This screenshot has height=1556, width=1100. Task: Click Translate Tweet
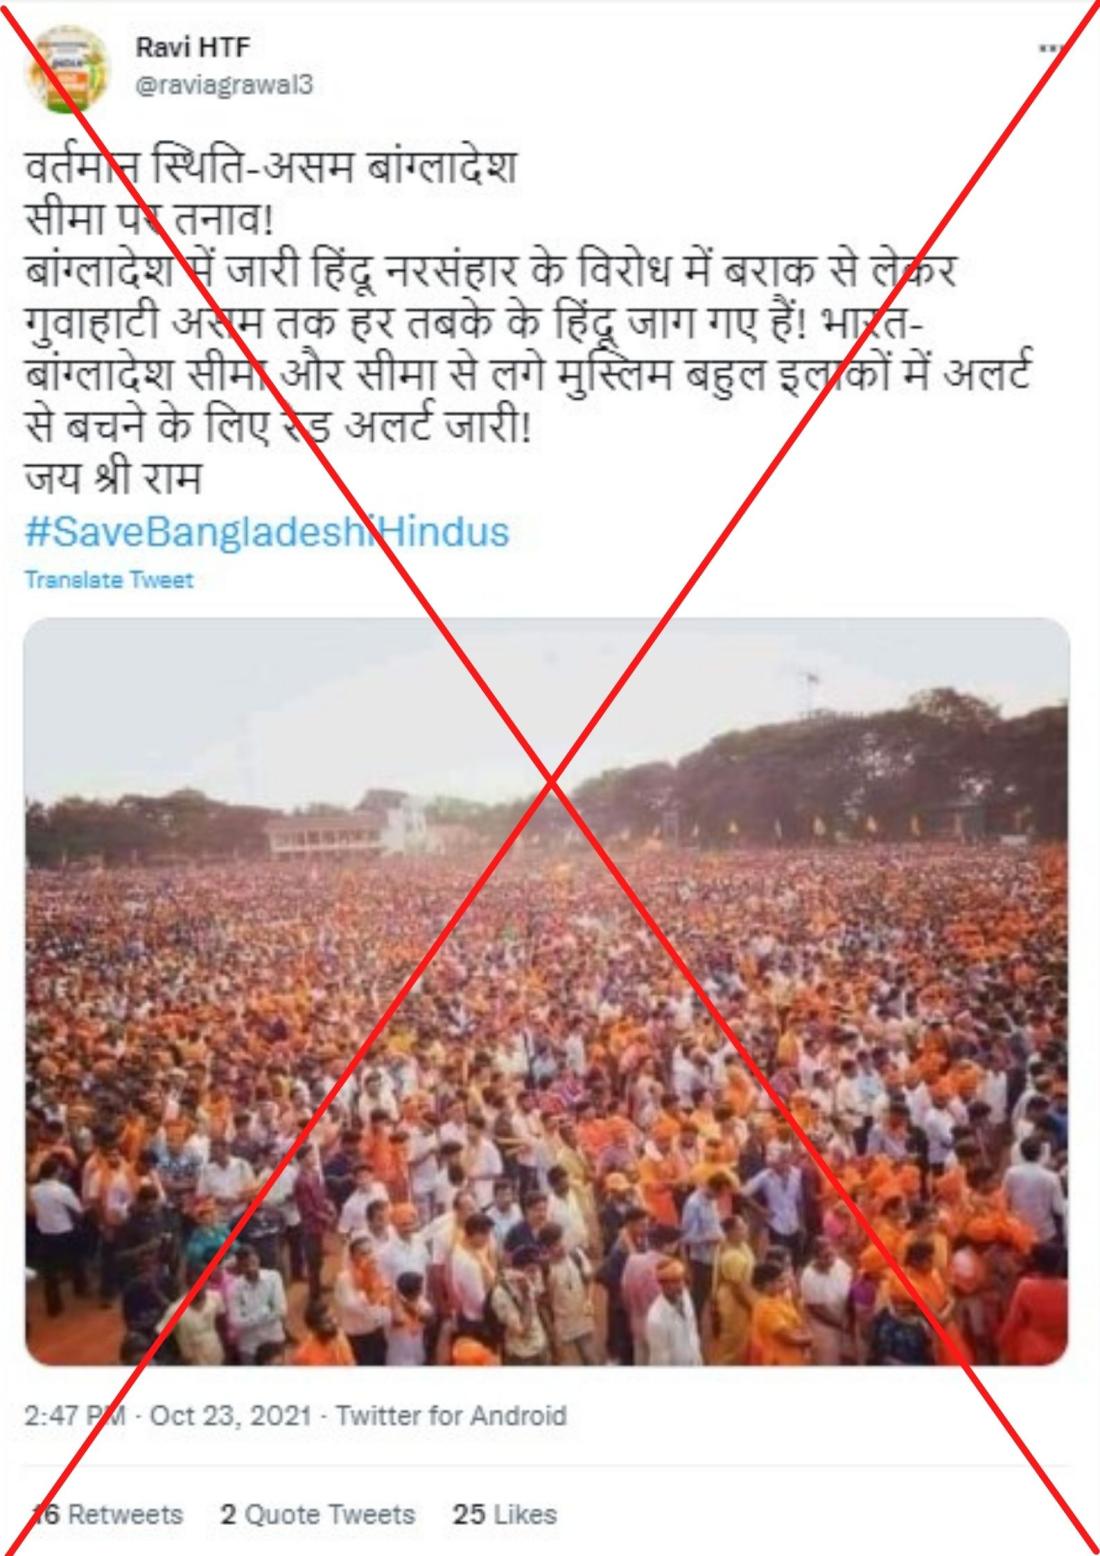[x=108, y=579]
